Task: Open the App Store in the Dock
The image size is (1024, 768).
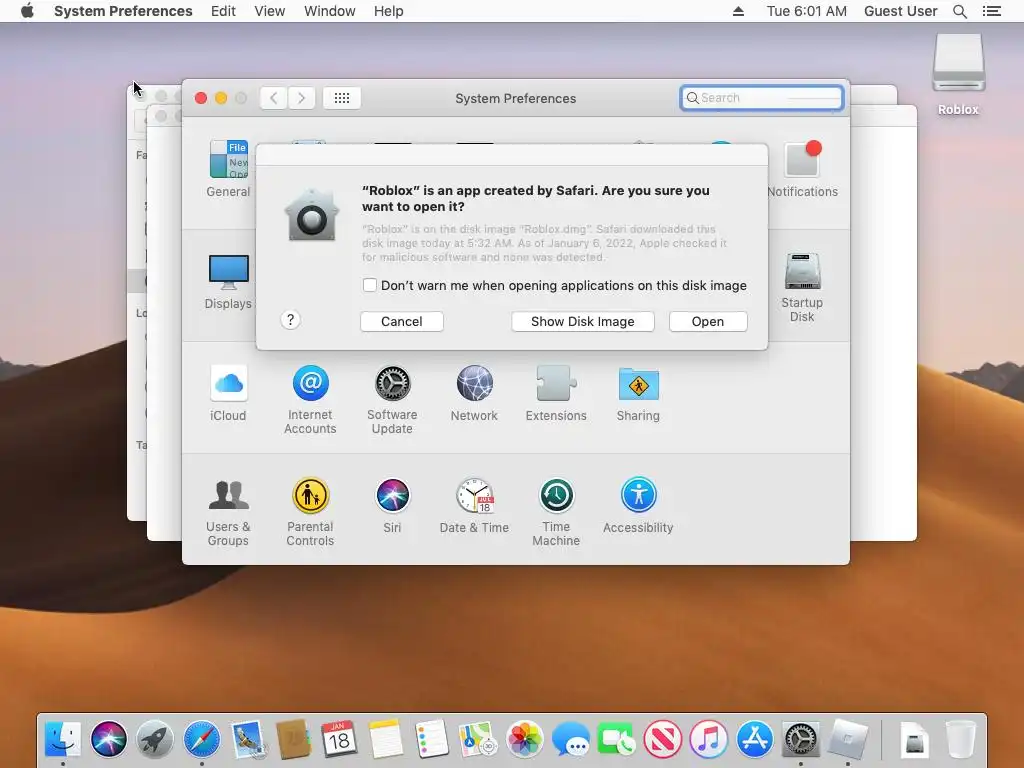Action: pos(755,739)
